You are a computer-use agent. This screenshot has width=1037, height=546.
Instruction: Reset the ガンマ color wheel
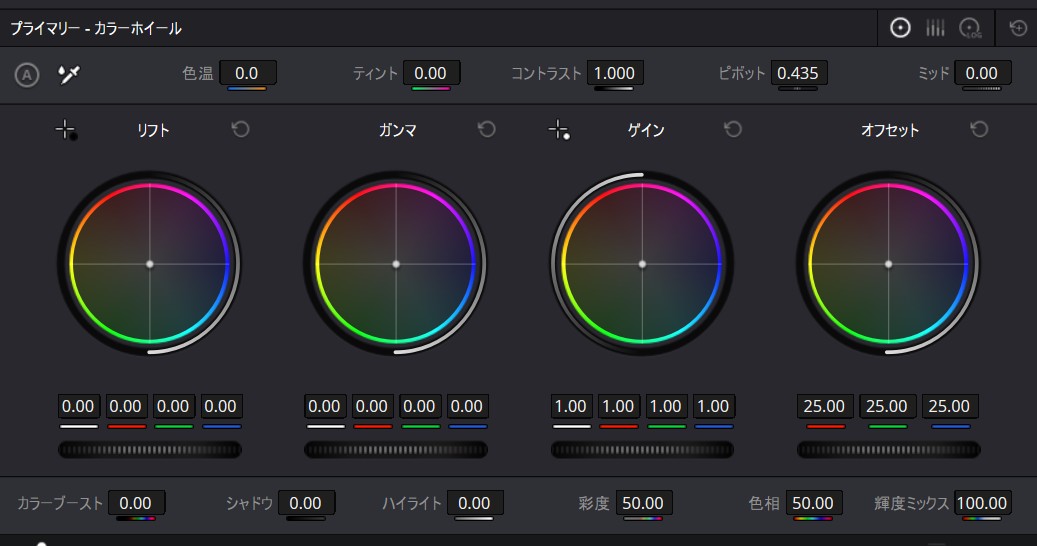click(487, 130)
